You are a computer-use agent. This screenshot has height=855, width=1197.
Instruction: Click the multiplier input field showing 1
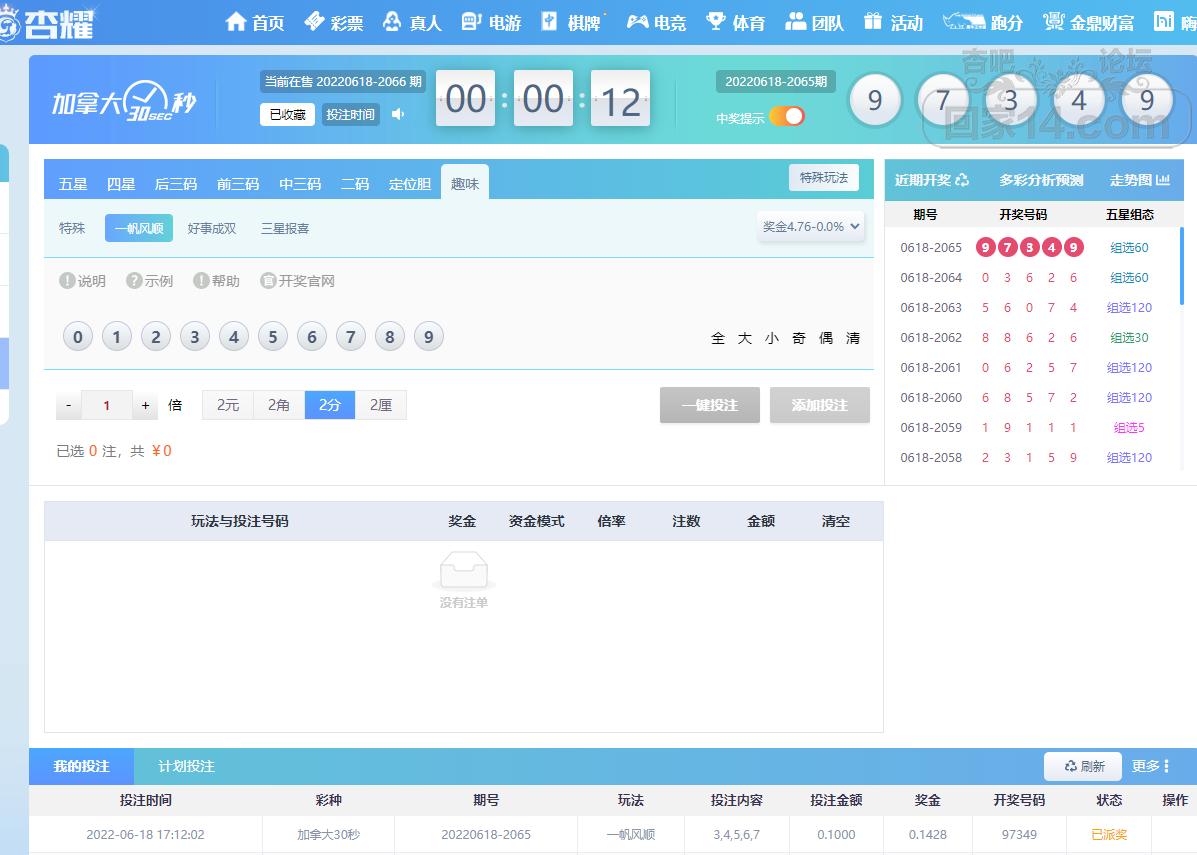(106, 405)
